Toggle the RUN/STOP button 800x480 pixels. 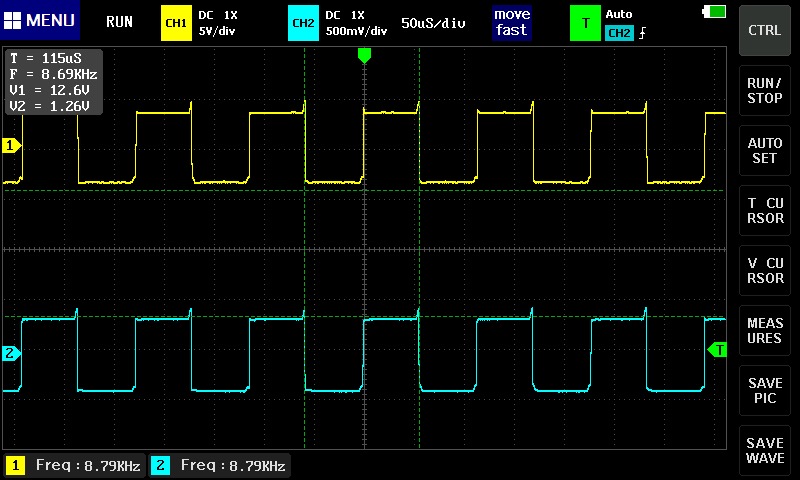tap(765, 91)
